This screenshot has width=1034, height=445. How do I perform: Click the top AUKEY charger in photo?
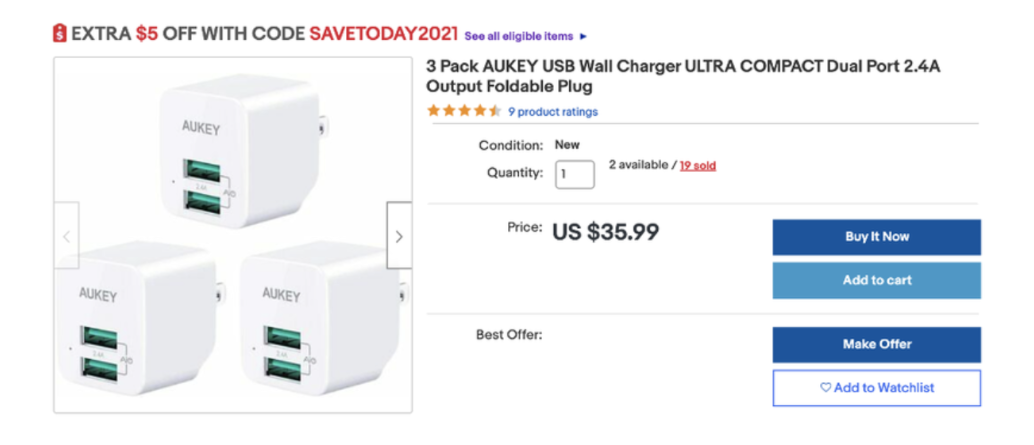[x=242, y=150]
